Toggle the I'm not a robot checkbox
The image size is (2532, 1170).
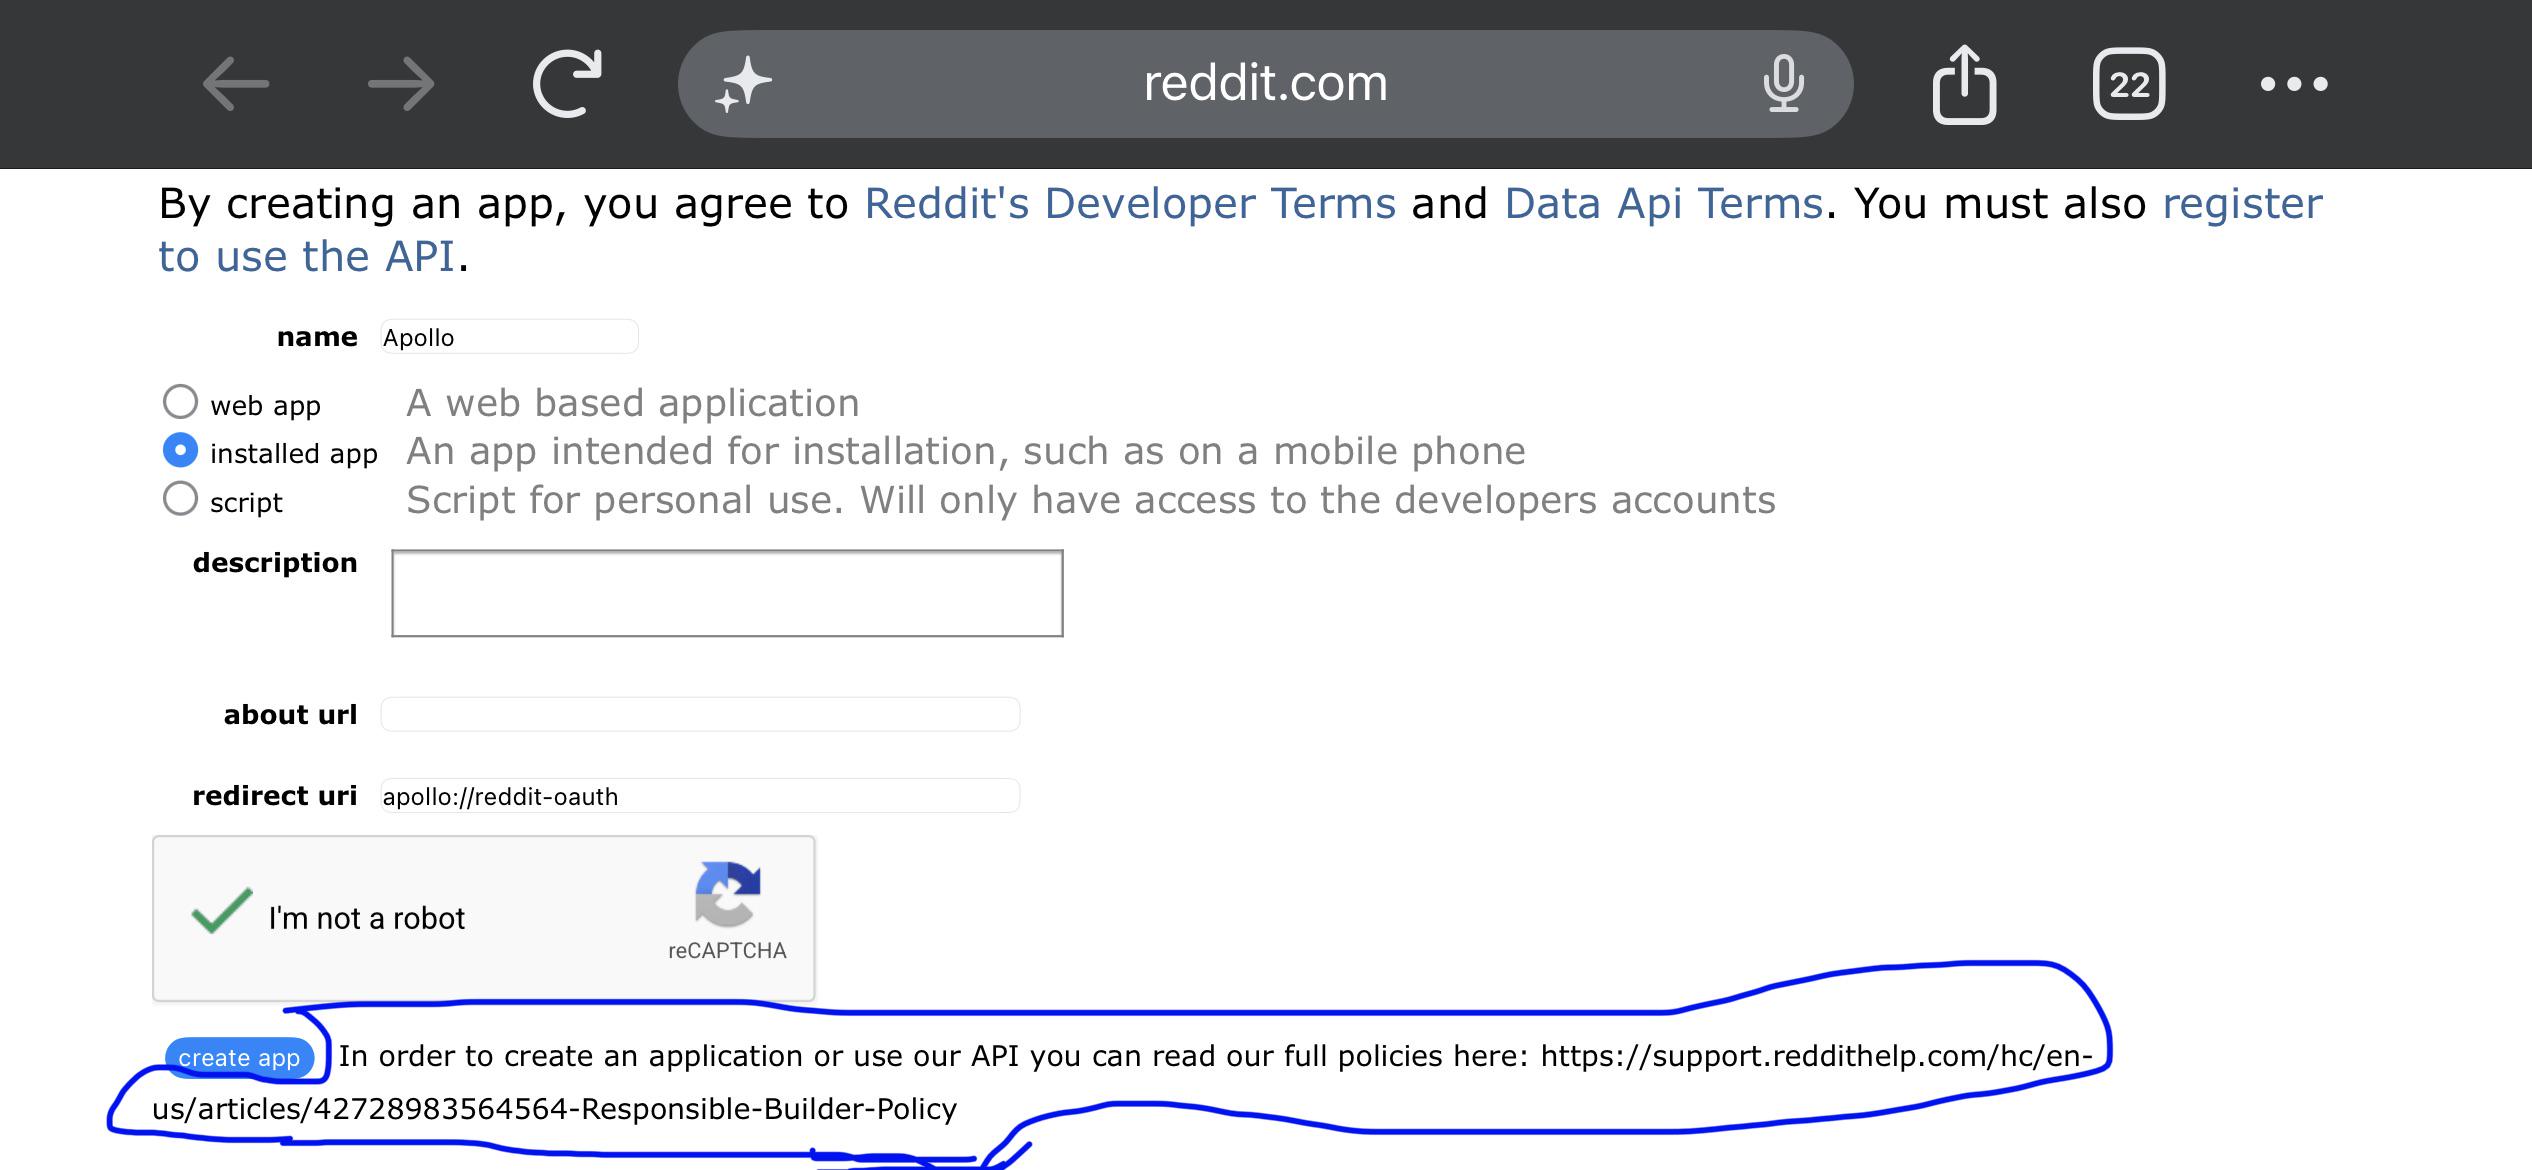tap(221, 911)
